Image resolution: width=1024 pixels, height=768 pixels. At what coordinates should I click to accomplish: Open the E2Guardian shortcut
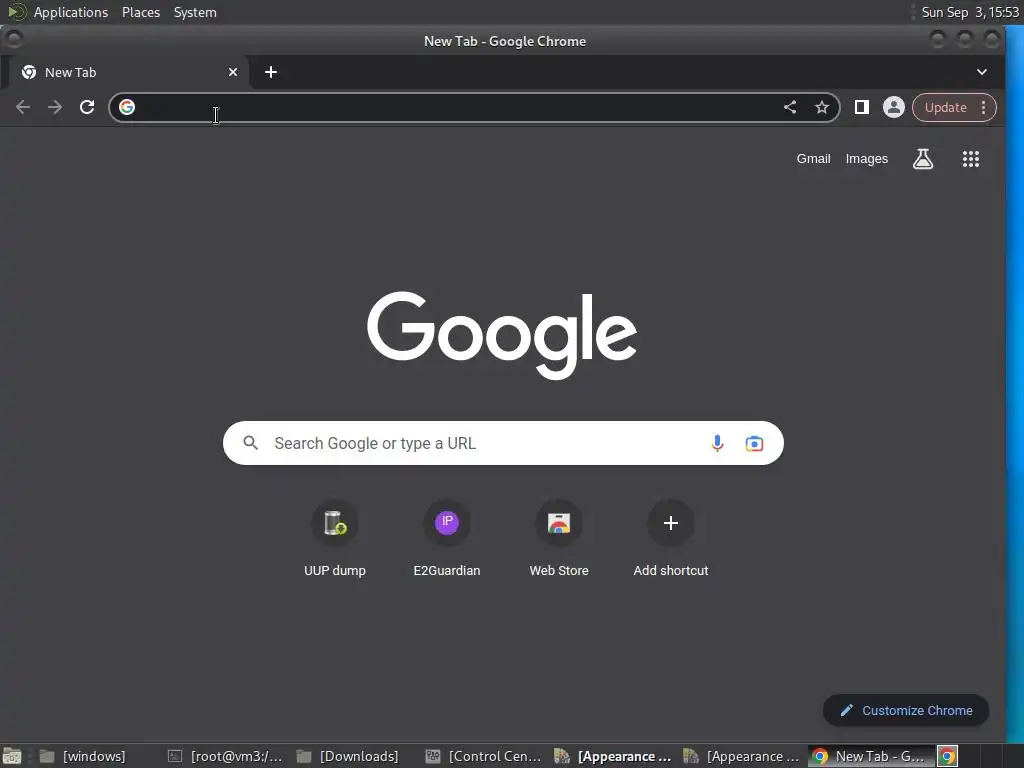[447, 539]
